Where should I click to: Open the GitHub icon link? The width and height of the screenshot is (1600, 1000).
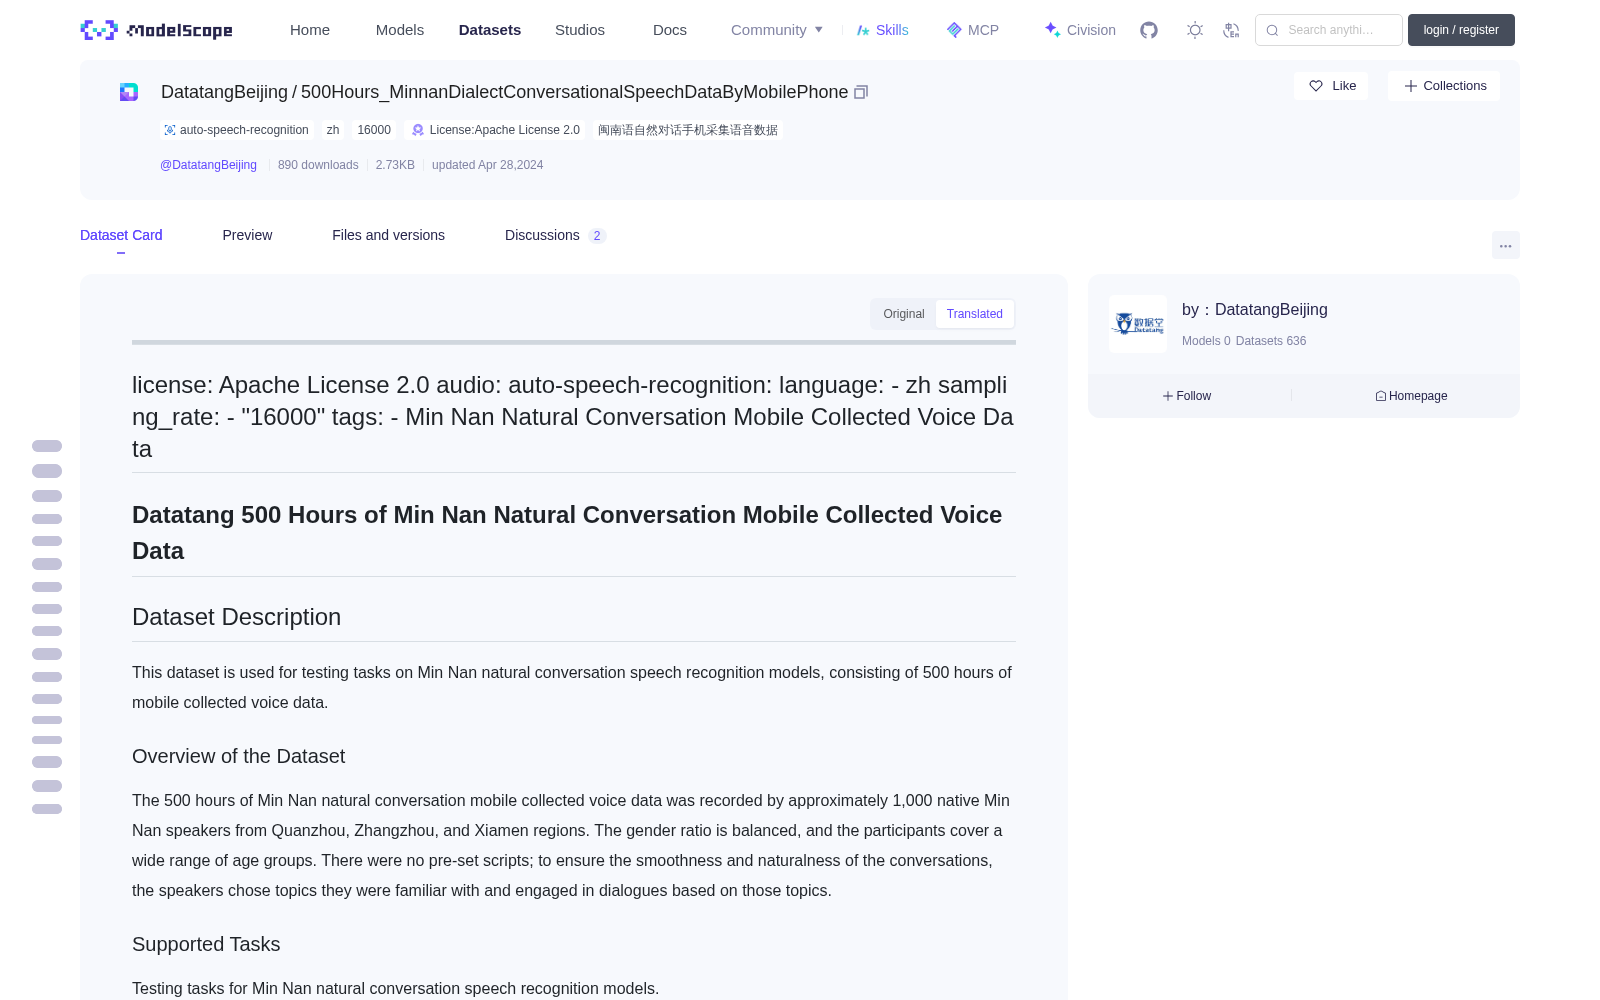click(x=1149, y=30)
